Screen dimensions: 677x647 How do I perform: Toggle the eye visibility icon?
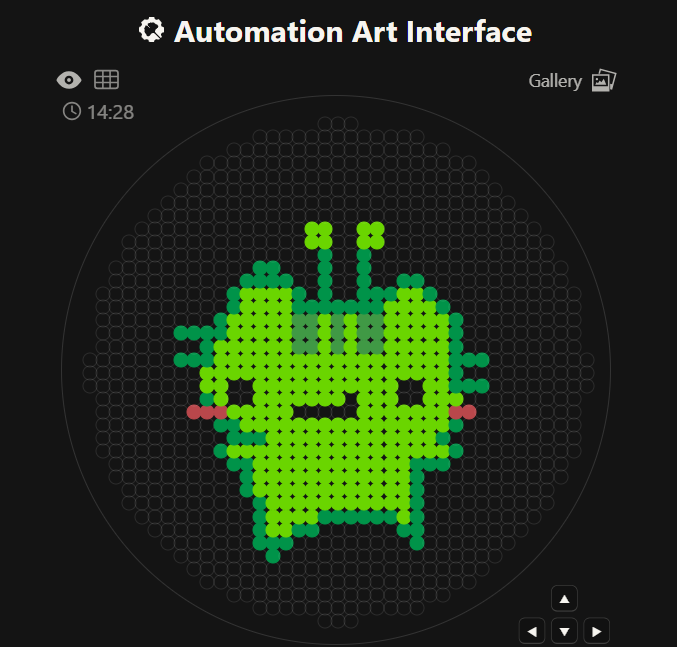click(69, 80)
